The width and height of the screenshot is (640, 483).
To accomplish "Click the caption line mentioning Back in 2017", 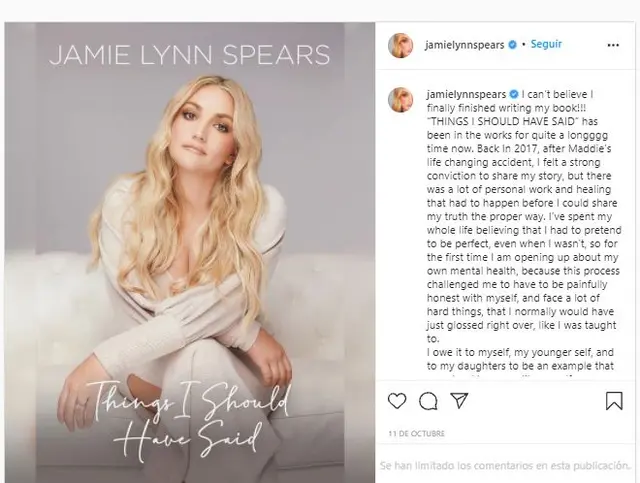I will 519,149.
